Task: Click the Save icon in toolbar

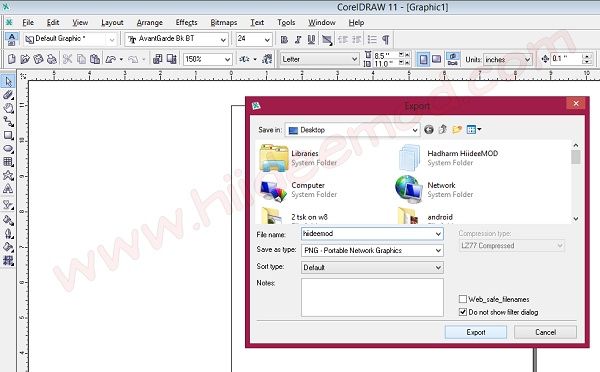Action: pyautogui.click(x=38, y=59)
